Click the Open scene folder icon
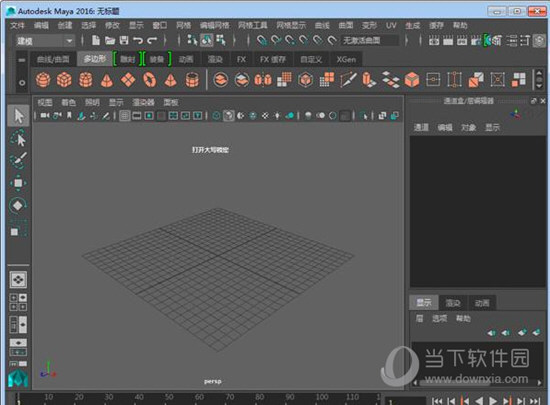550x405 pixels. tap(110, 40)
